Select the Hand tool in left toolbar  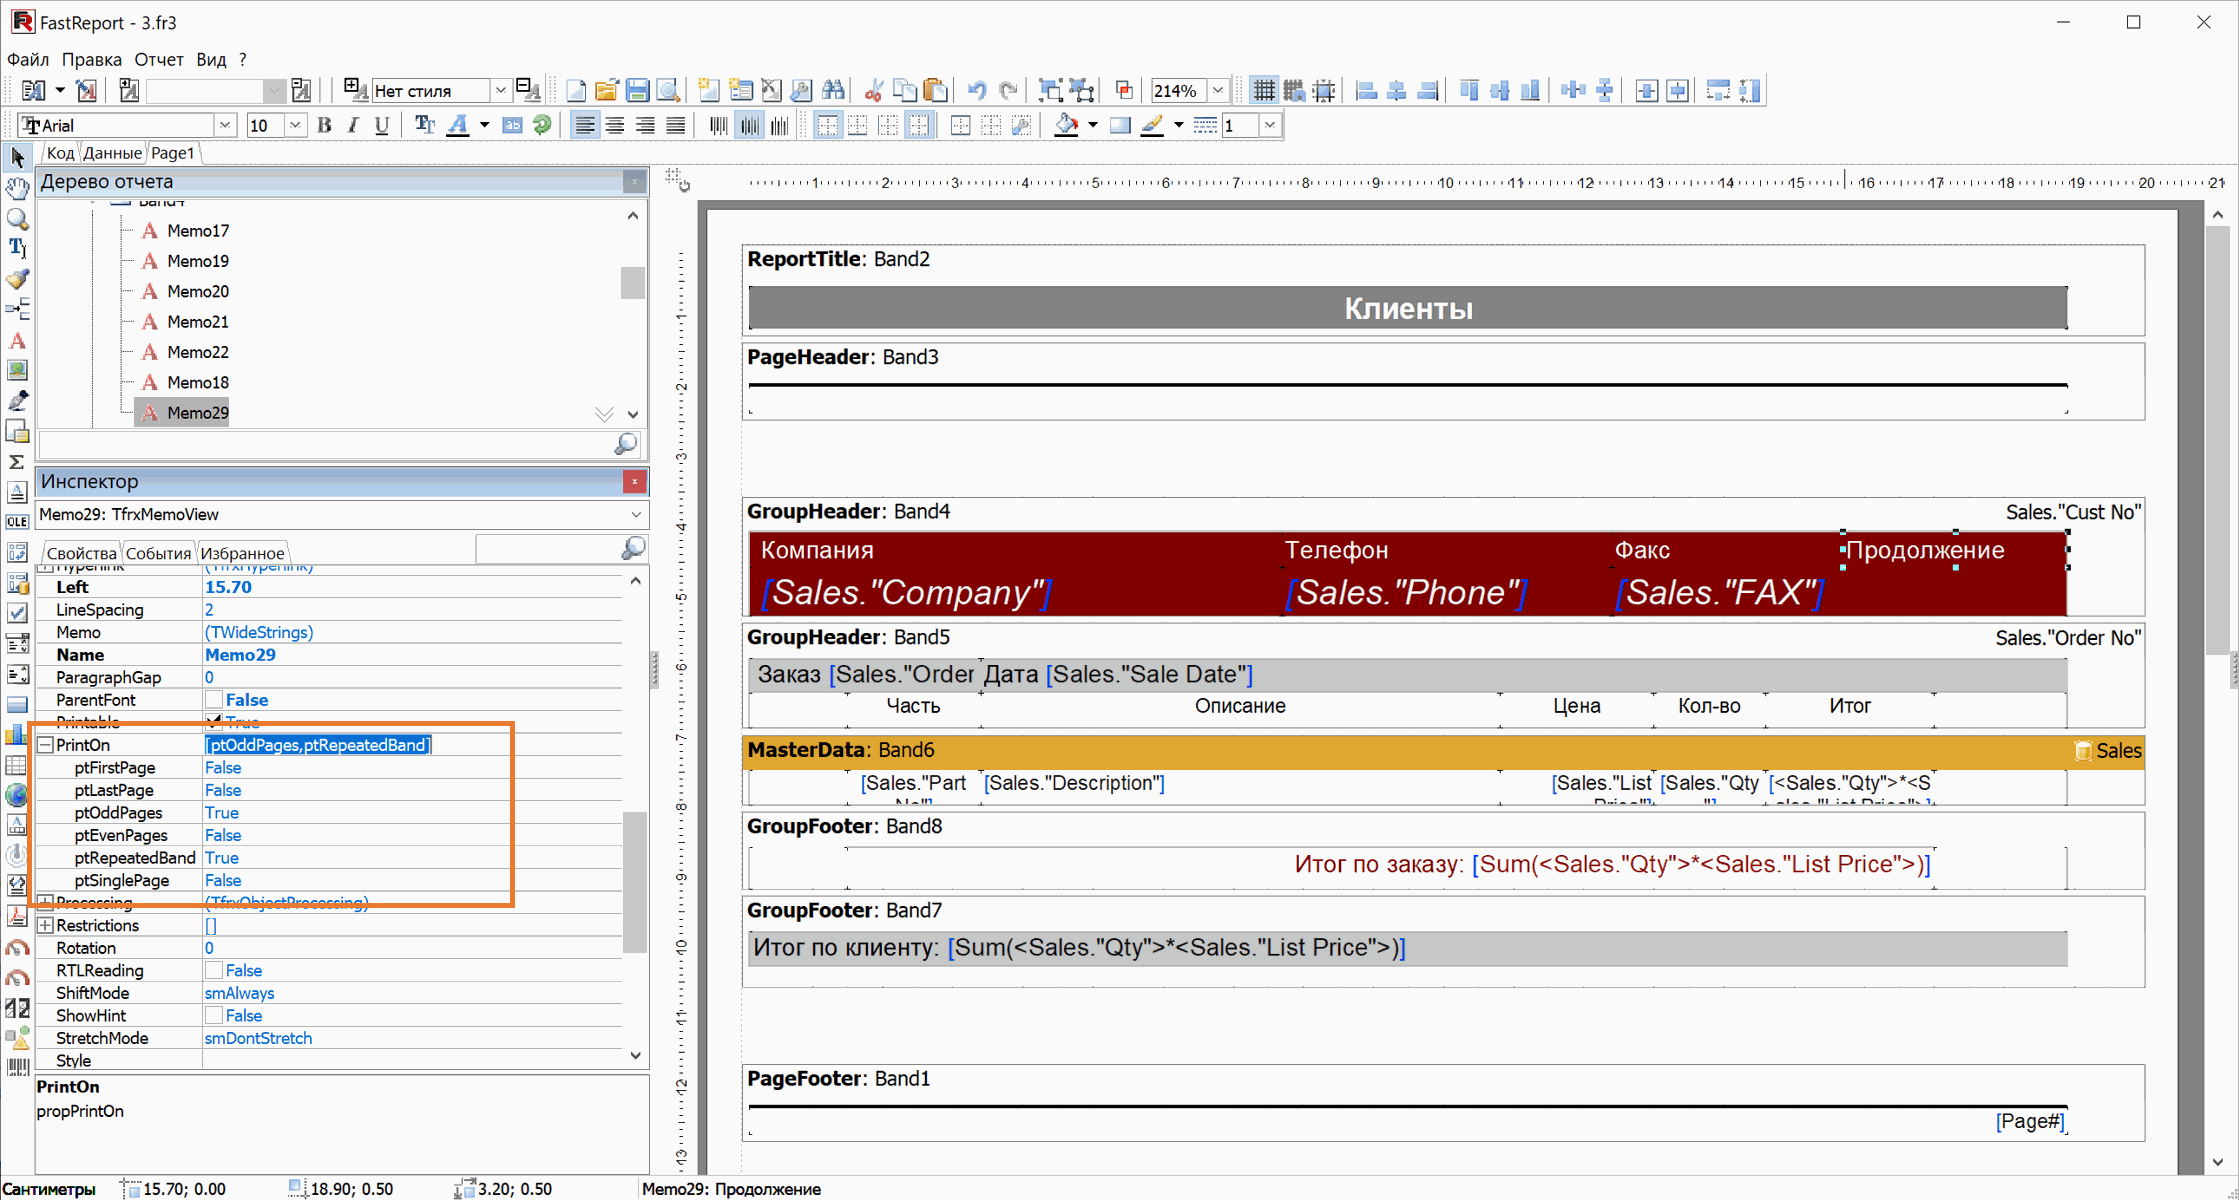[17, 188]
